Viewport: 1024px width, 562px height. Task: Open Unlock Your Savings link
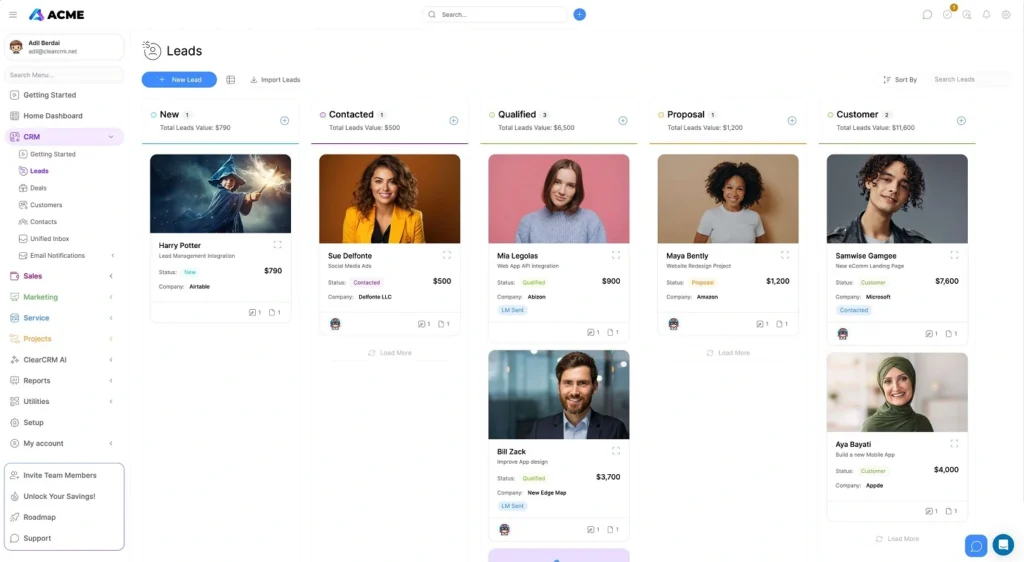(x=59, y=496)
